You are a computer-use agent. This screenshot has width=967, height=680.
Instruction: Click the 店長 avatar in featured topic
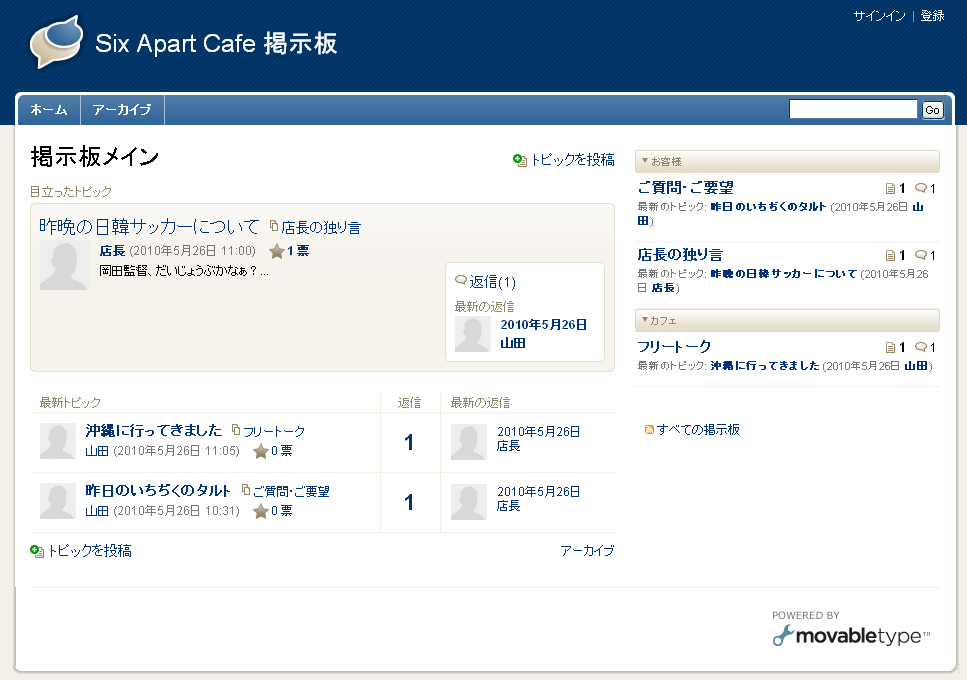(65, 265)
